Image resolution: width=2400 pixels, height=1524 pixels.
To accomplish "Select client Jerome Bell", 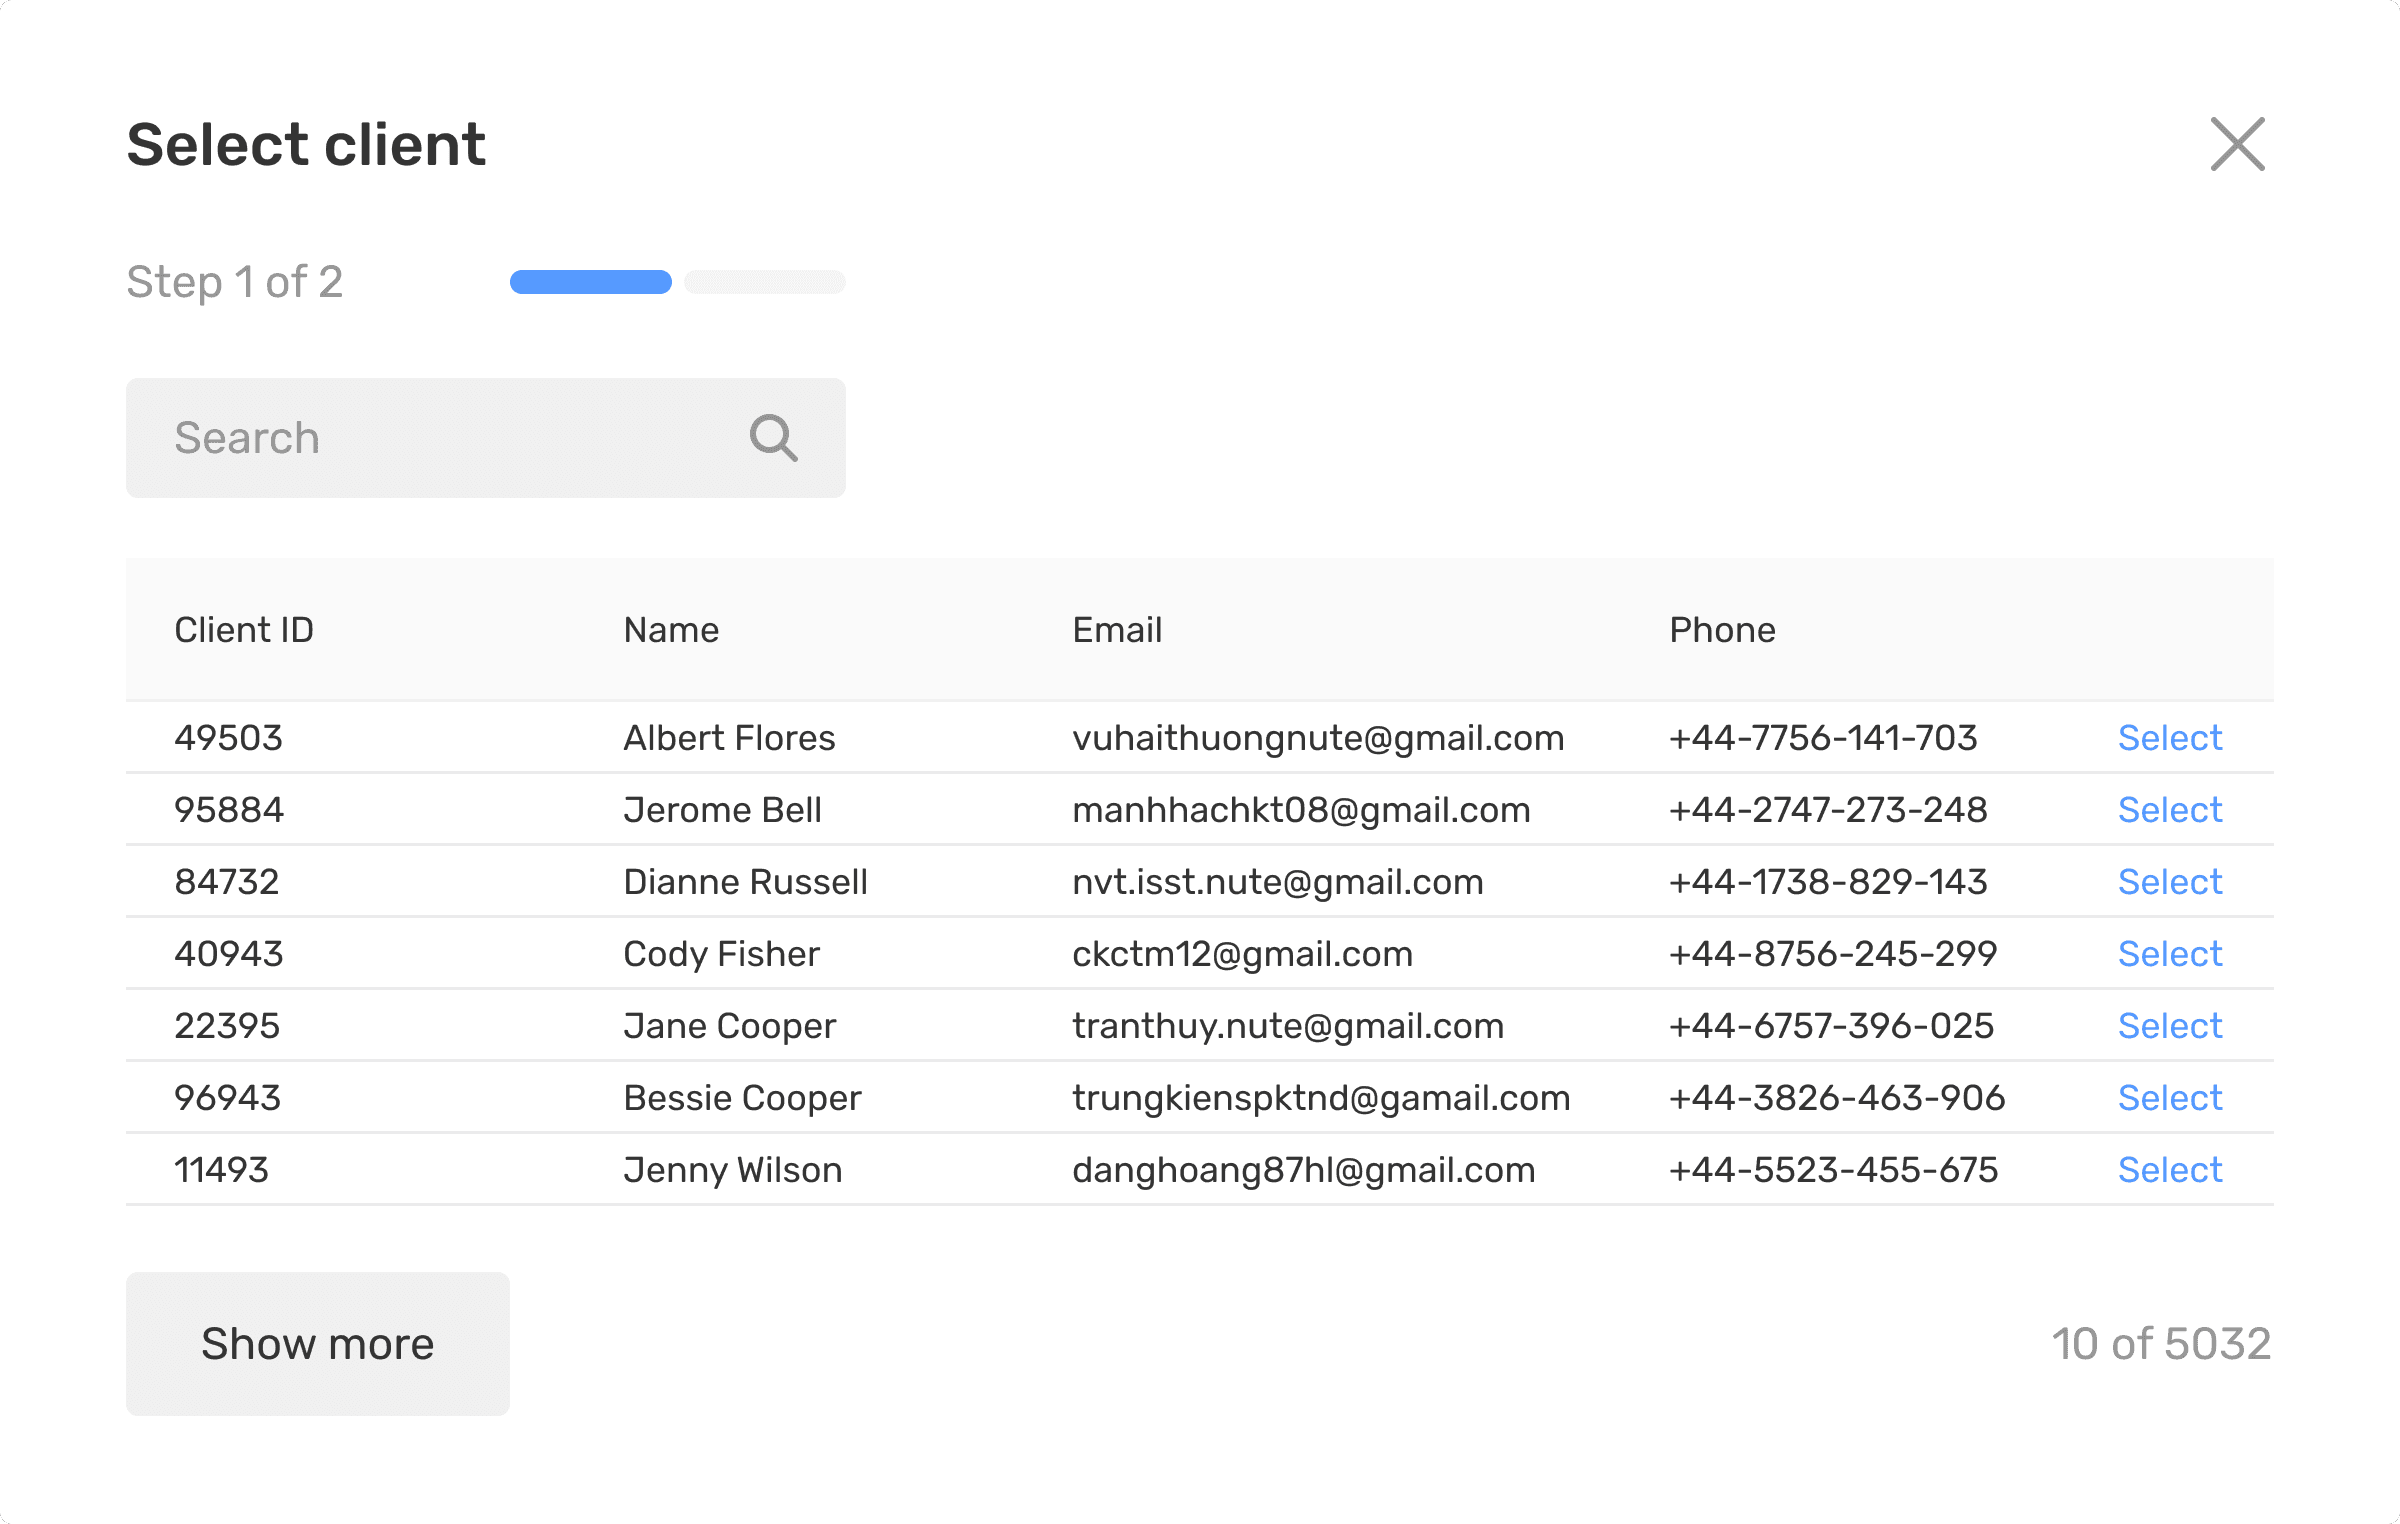I will (2169, 810).
